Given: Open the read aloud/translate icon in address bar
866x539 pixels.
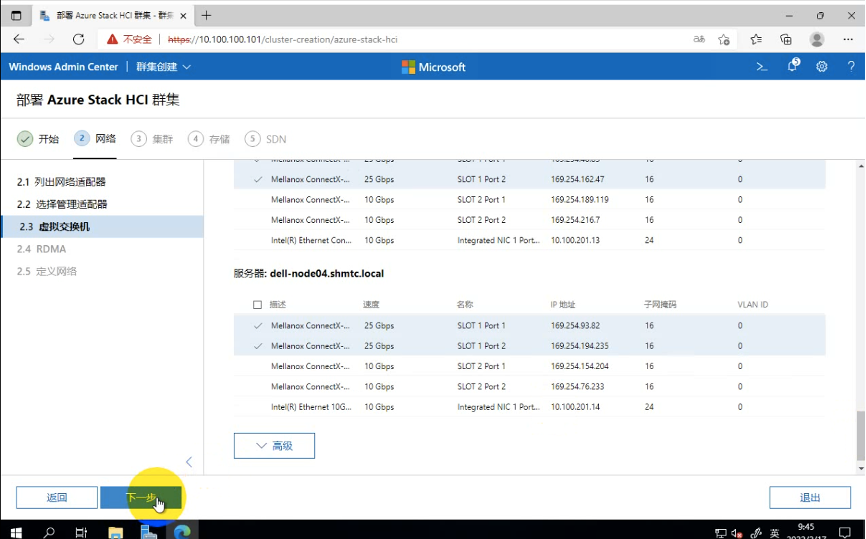Looking at the screenshot, I should (699, 39).
